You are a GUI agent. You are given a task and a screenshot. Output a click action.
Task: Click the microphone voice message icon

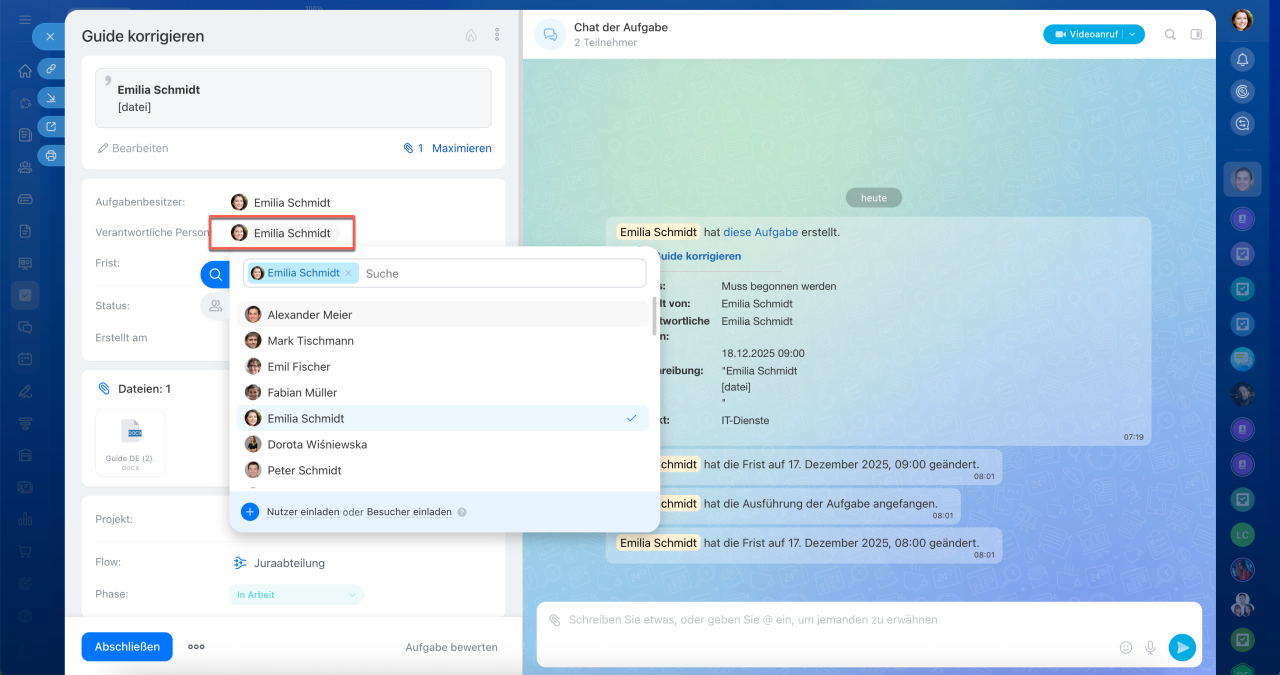1150,648
